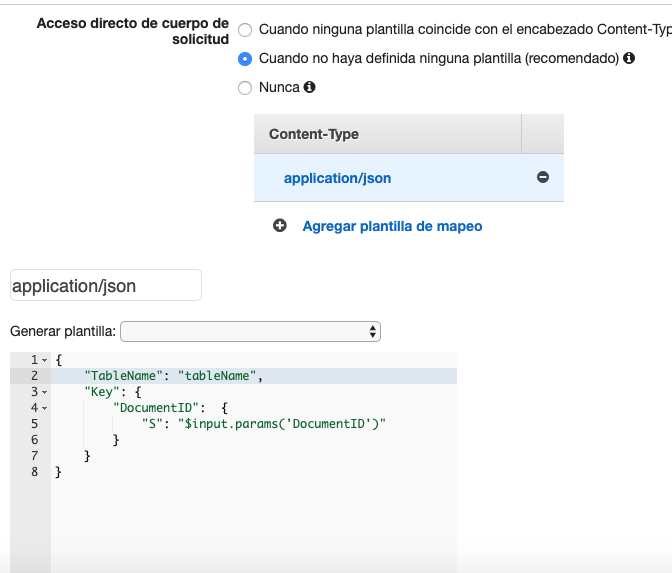The image size is (672, 573).
Task: Collapse code fold at line 1
Action: click(x=45, y=360)
